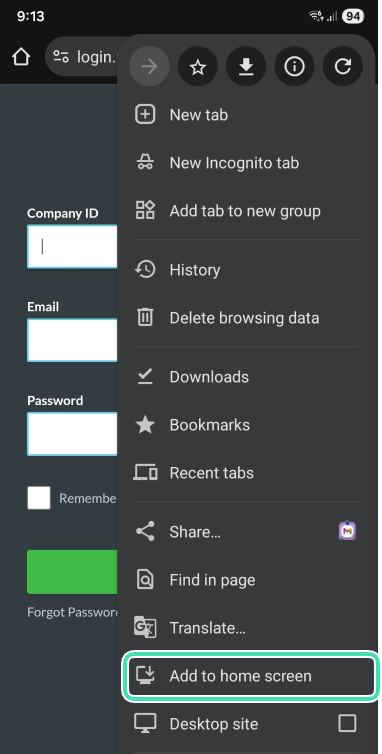Tap the Wi-Fi icon in status bar
382x754 pixels.
click(316, 16)
